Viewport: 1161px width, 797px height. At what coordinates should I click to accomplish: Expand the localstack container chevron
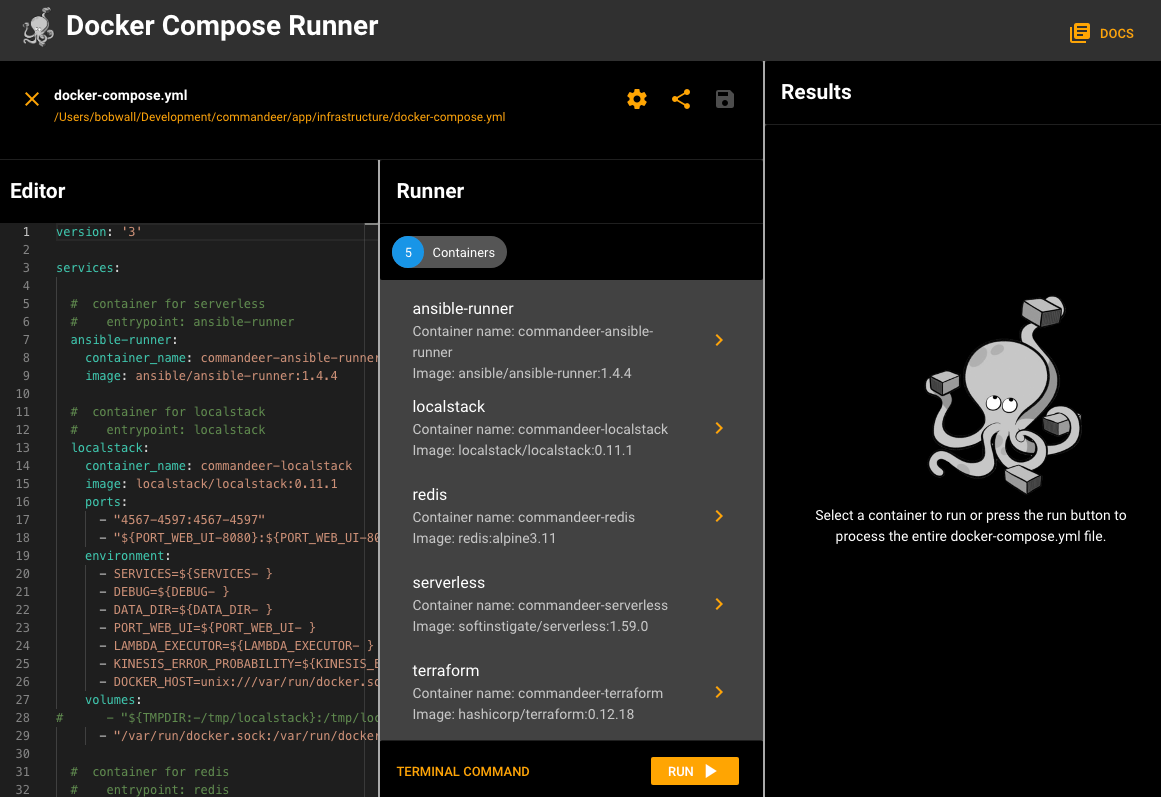click(x=719, y=428)
